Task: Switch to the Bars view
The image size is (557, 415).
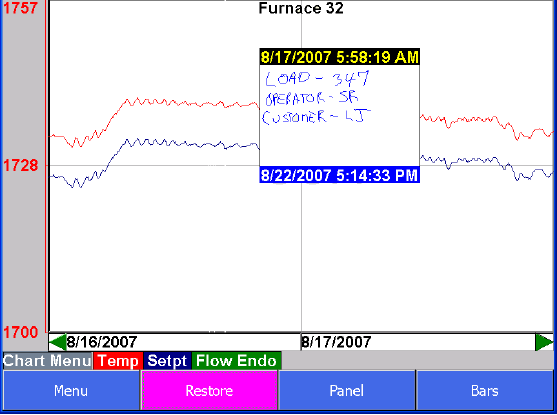Action: point(485,390)
